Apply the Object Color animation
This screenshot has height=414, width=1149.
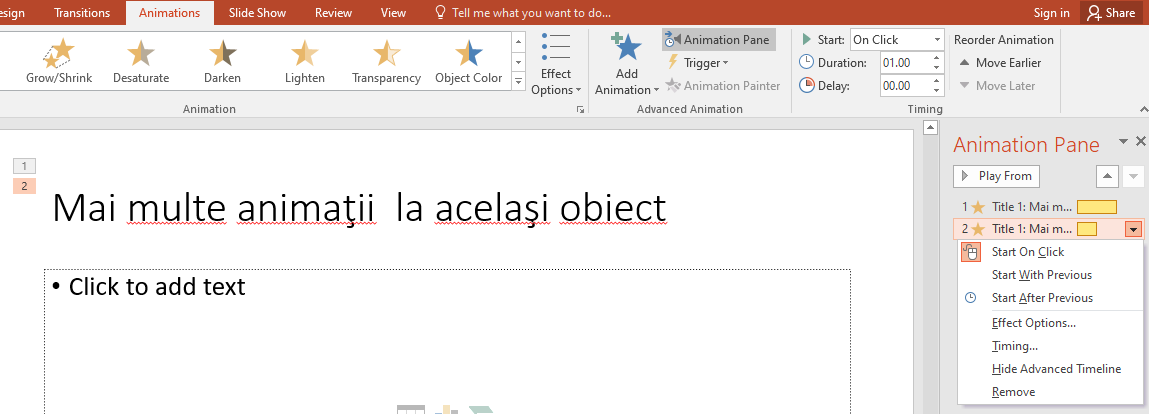pos(468,60)
